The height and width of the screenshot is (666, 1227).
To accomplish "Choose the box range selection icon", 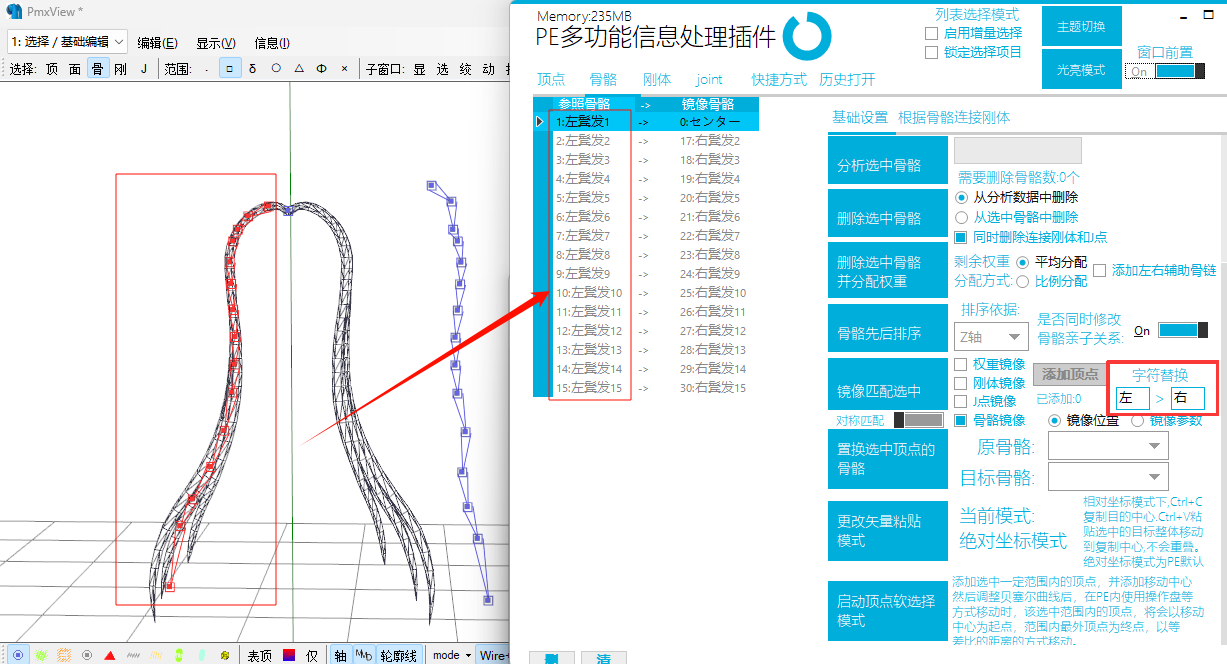I will (229, 69).
